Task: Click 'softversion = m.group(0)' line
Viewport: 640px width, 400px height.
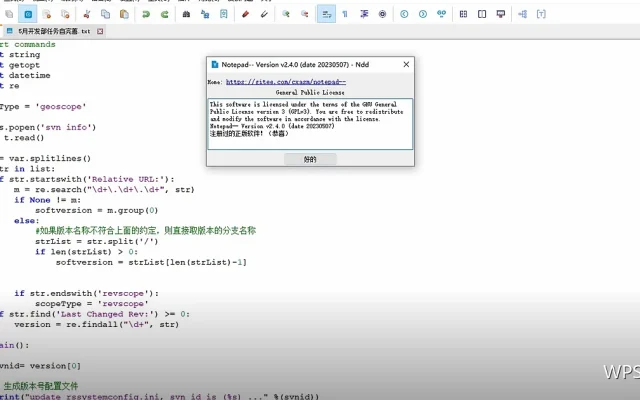Action: pyautogui.click(x=96, y=210)
